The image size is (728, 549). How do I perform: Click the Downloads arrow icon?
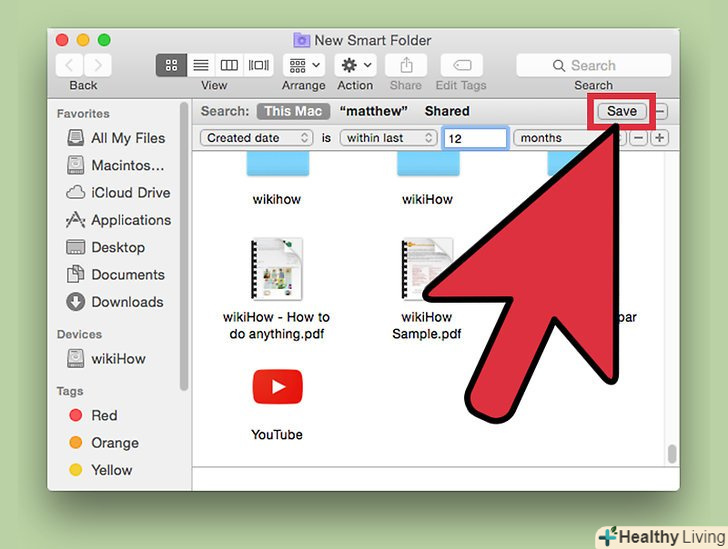(76, 302)
